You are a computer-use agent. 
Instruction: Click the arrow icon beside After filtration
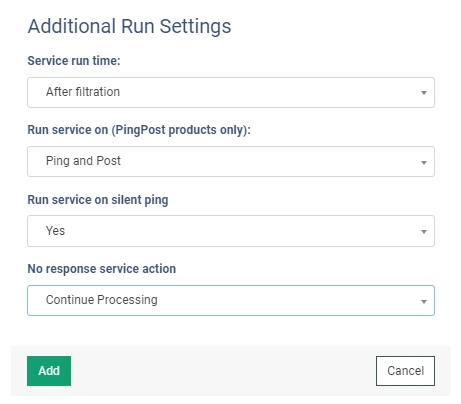(424, 93)
